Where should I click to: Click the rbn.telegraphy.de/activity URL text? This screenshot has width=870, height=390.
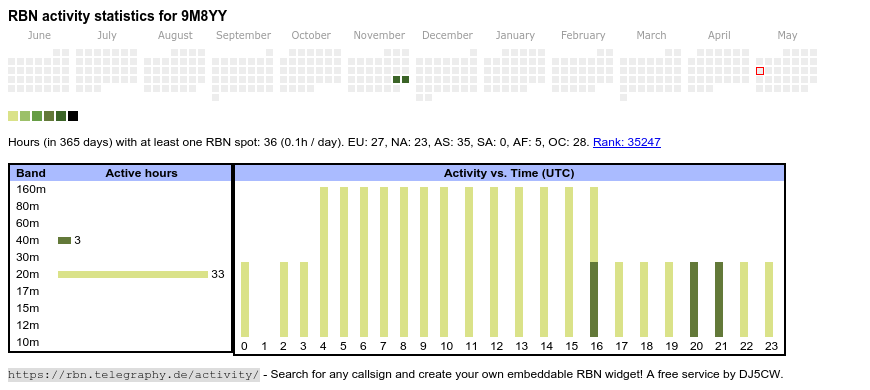click(x=133, y=374)
